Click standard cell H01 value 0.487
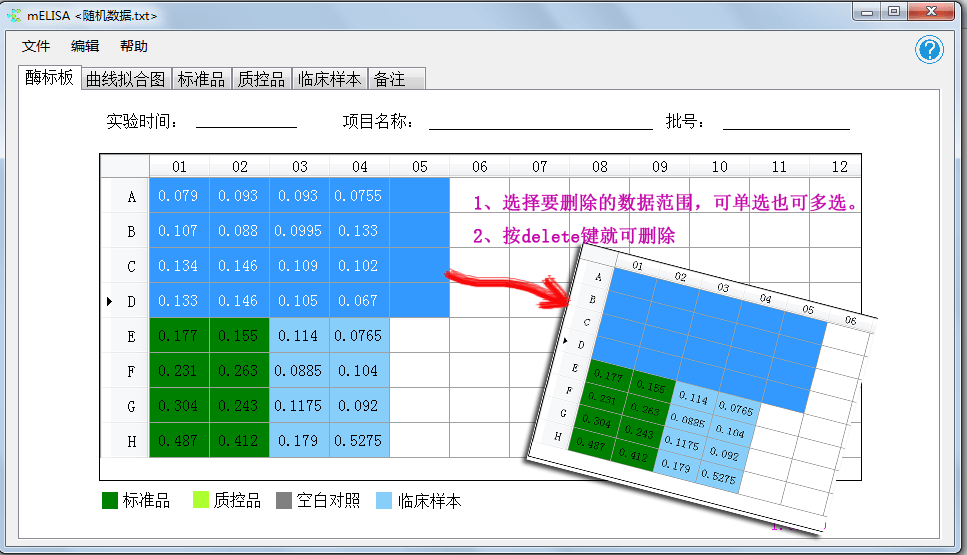The width and height of the screenshot is (967, 555). pyautogui.click(x=179, y=440)
